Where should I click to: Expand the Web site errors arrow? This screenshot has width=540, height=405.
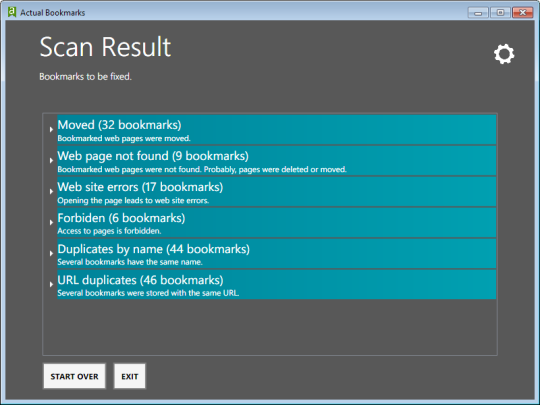coord(51,191)
